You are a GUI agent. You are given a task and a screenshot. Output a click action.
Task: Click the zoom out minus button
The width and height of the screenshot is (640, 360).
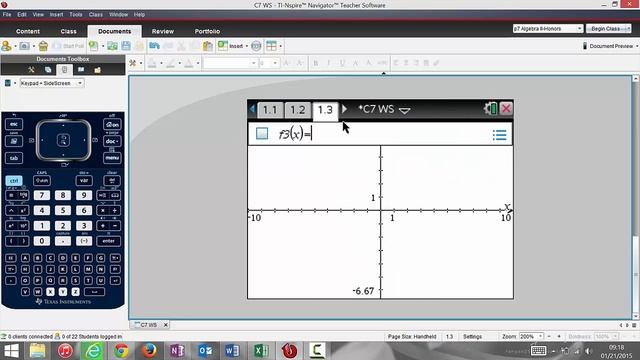coord(549,336)
